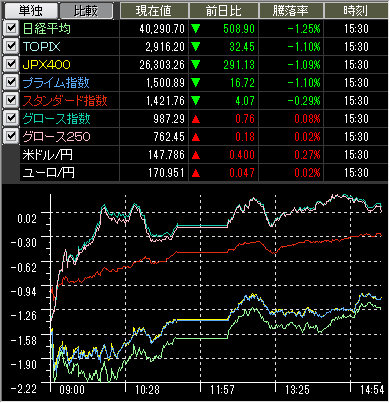Screen dimensions: 390x403
Task: Click the 米ドル/円 up arrow icon
Action: click(x=196, y=155)
